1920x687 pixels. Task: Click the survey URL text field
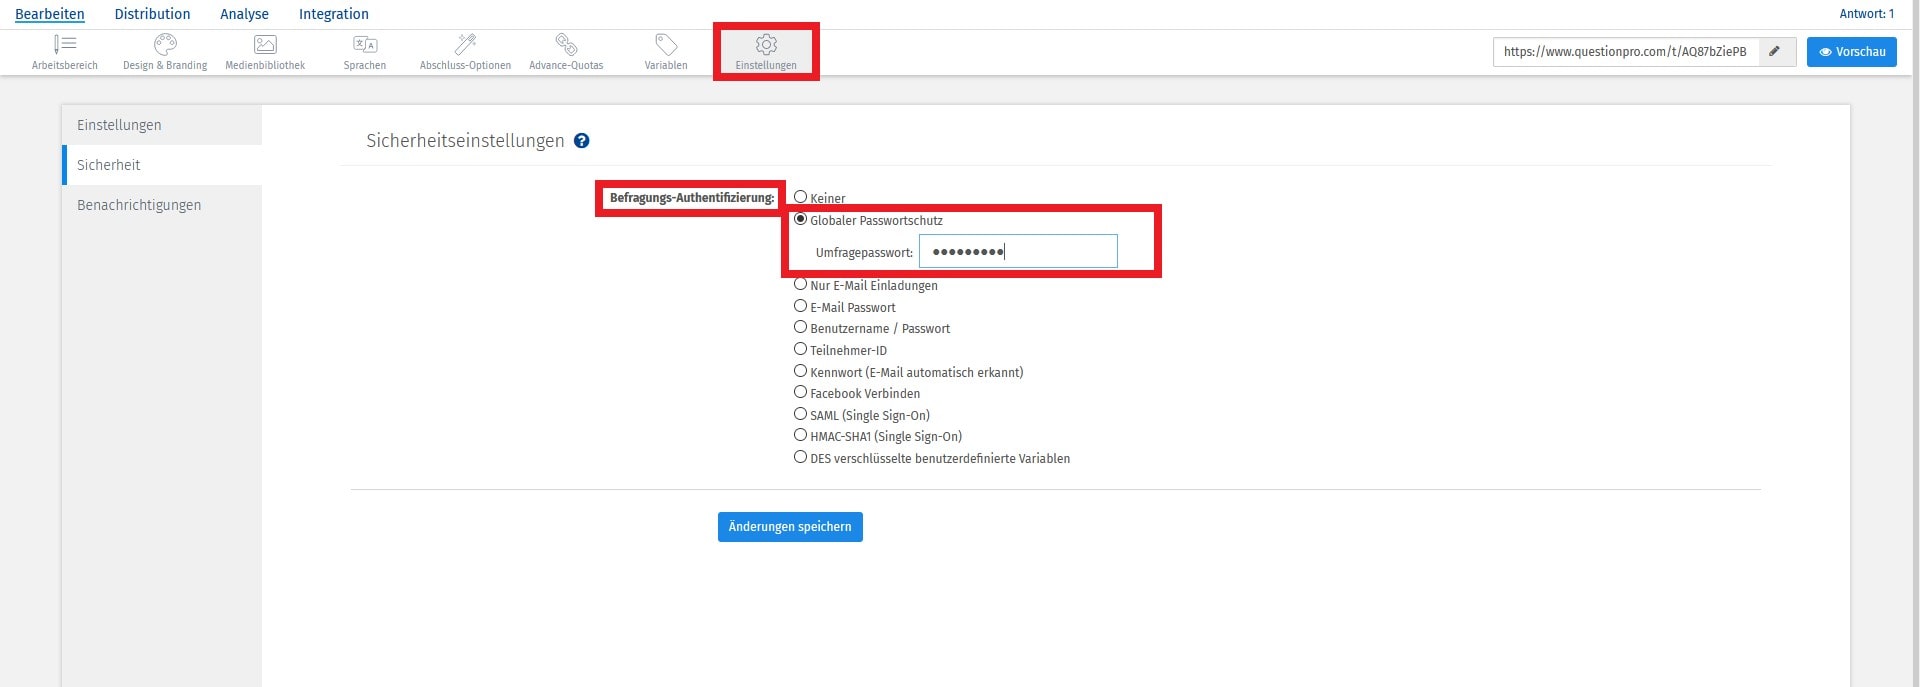tap(1626, 52)
